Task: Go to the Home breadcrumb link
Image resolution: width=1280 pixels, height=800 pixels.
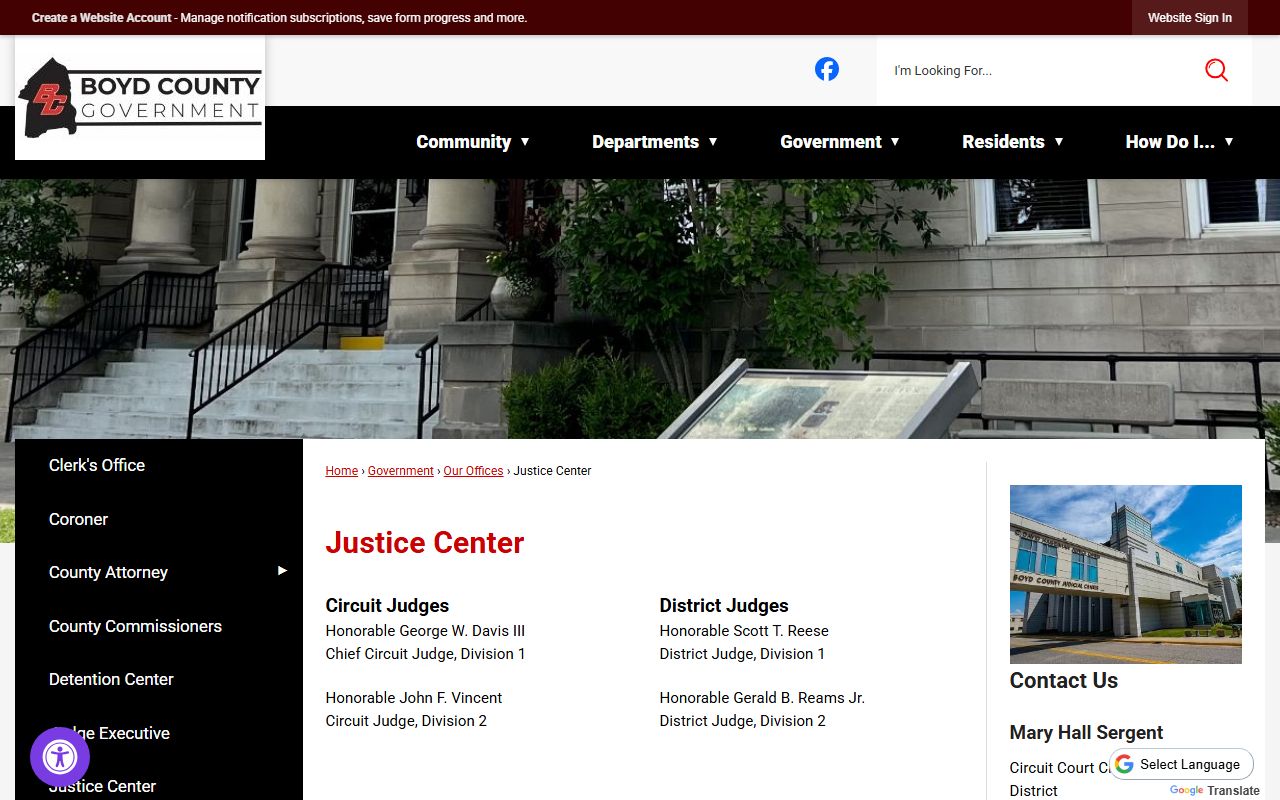Action: (x=342, y=471)
